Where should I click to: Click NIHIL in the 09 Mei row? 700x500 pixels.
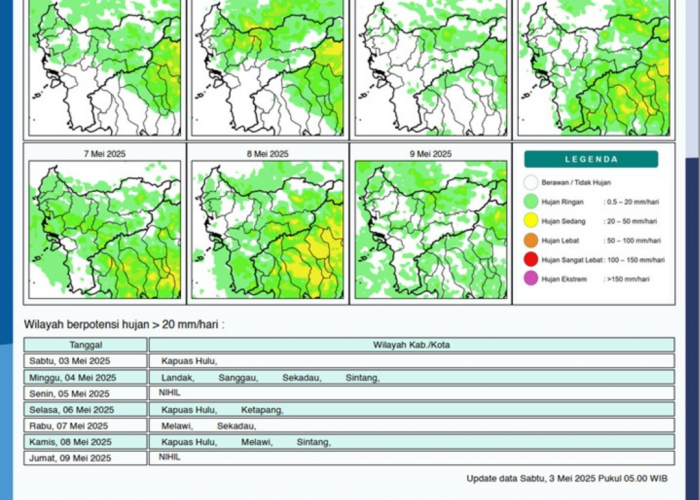170,457
